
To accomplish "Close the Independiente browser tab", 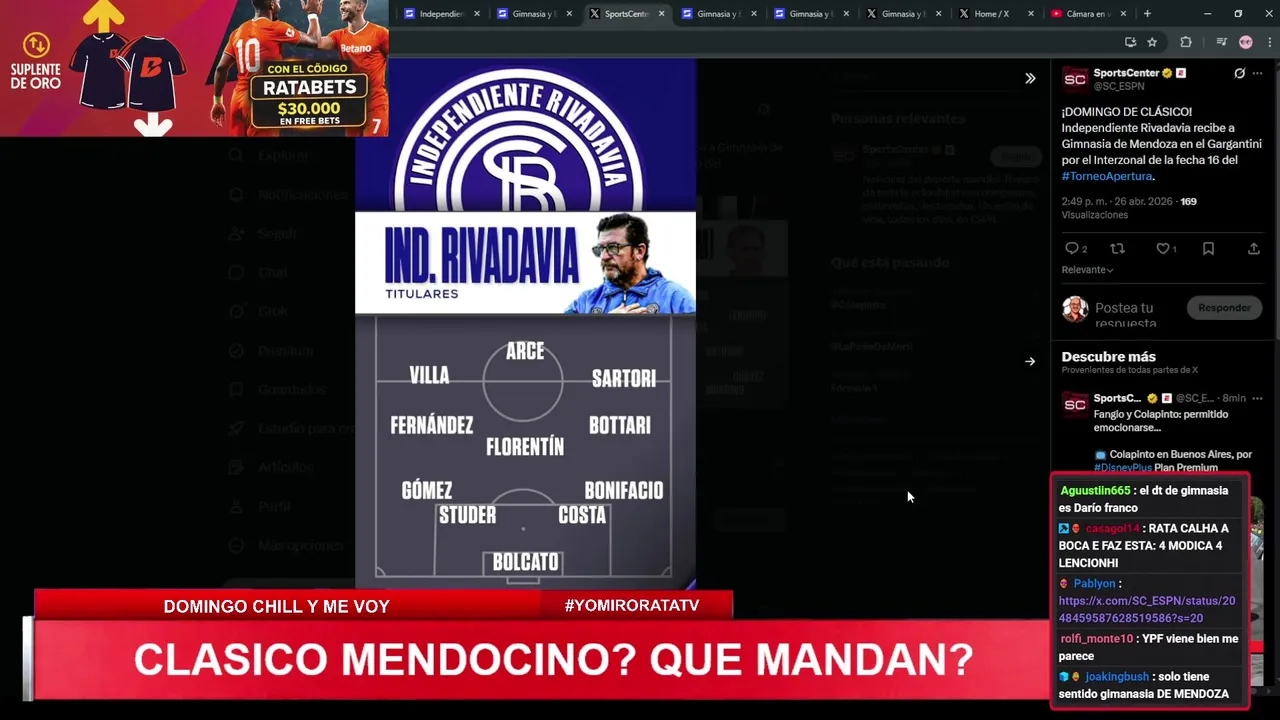I will [476, 14].
